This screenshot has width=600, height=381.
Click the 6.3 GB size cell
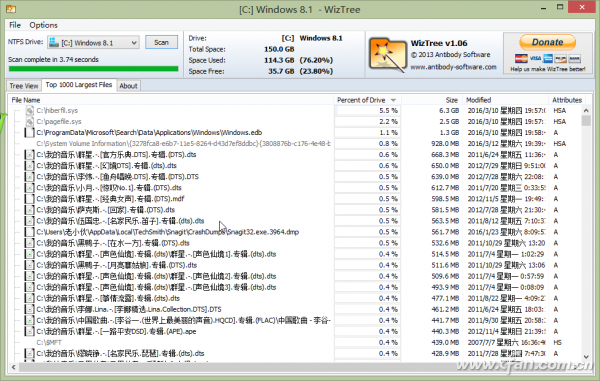coord(449,111)
